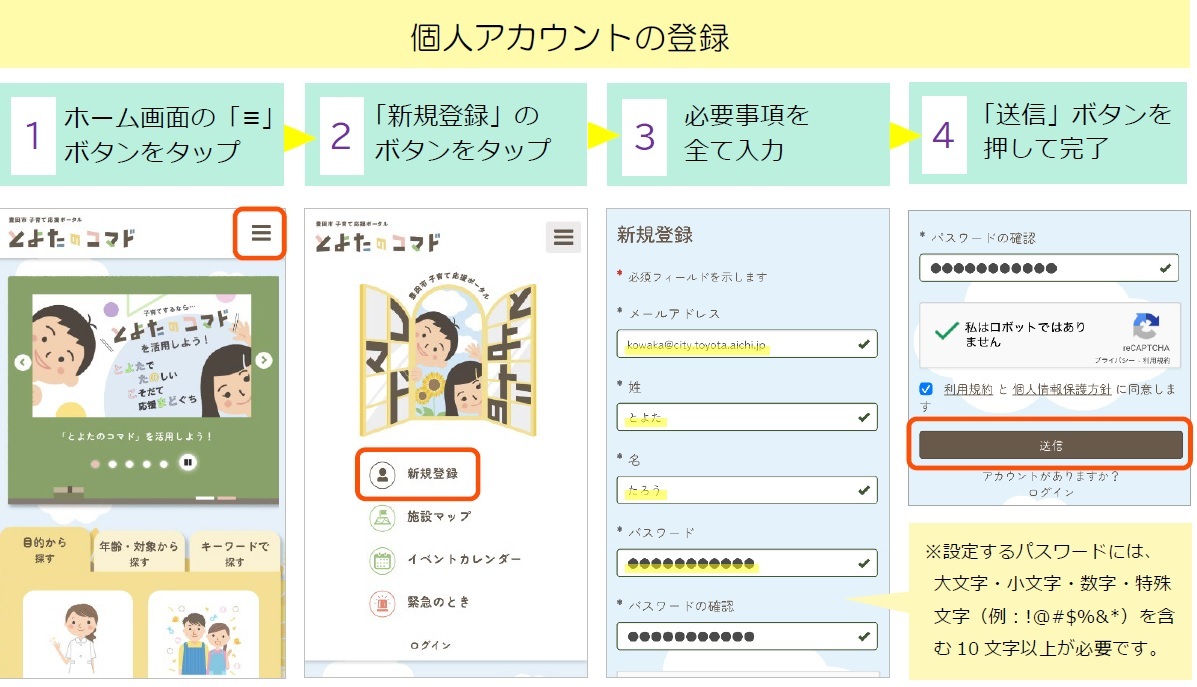This screenshot has width=1197, height=687.
Task: Click the メールアドレス input field
Action: tap(747, 344)
